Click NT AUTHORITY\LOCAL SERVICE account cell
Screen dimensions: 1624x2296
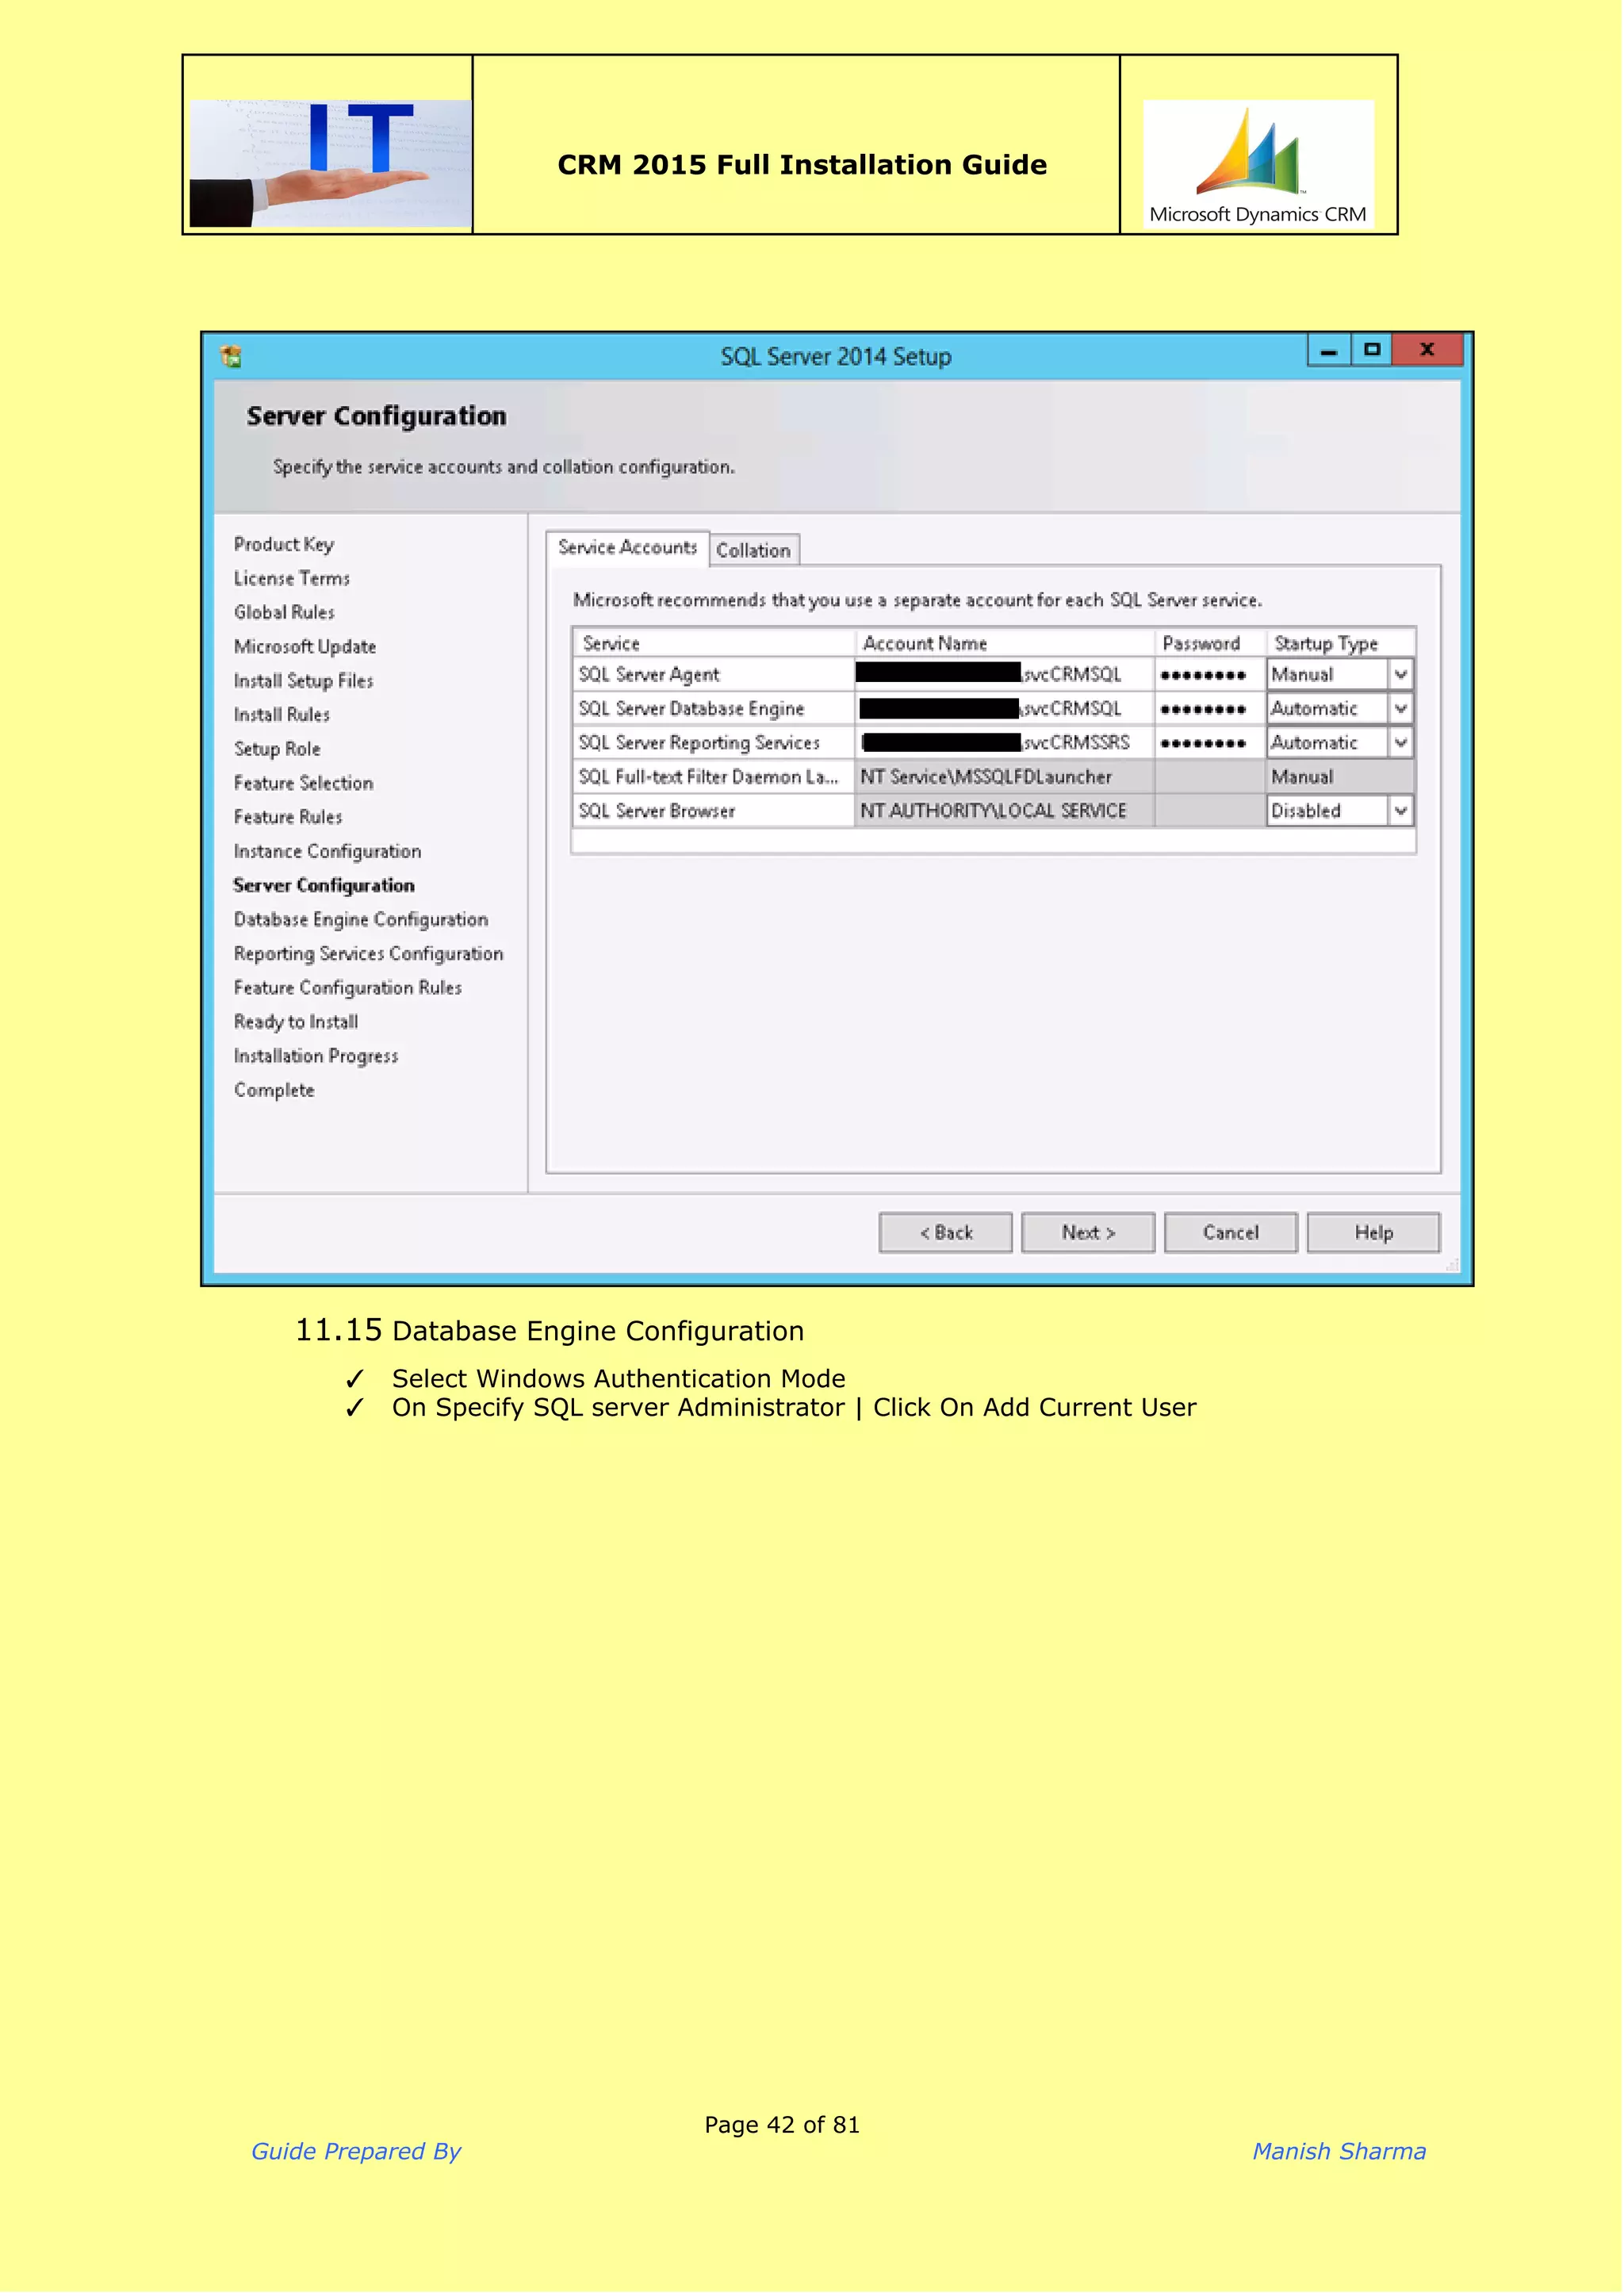[1004, 811]
